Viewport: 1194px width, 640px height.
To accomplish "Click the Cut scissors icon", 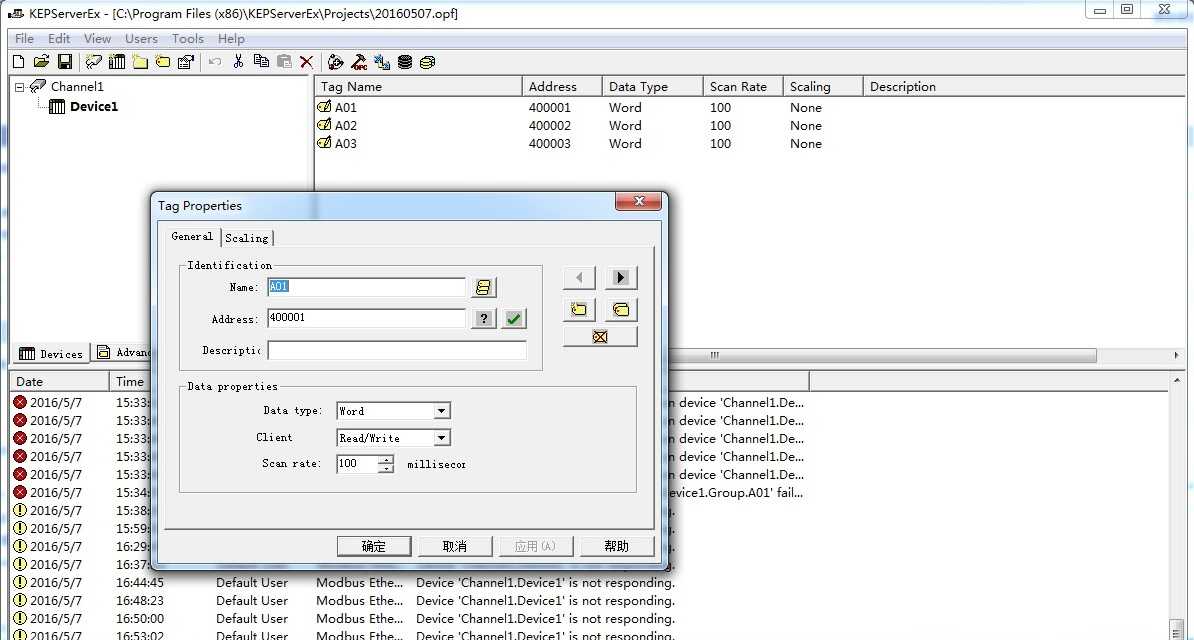I will (238, 62).
